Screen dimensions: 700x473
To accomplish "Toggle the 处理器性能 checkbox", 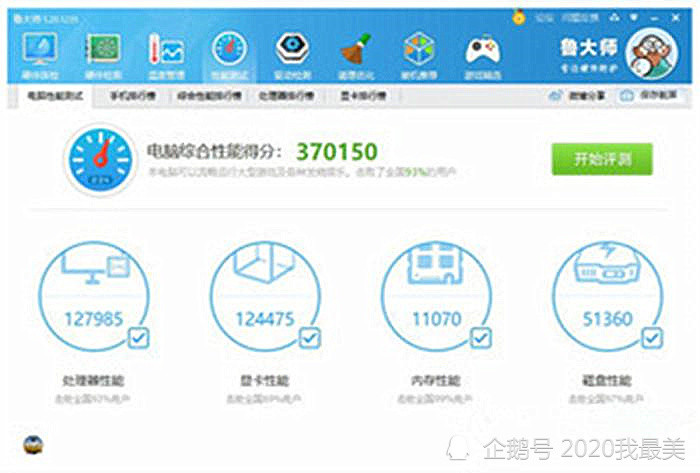I will [138, 338].
